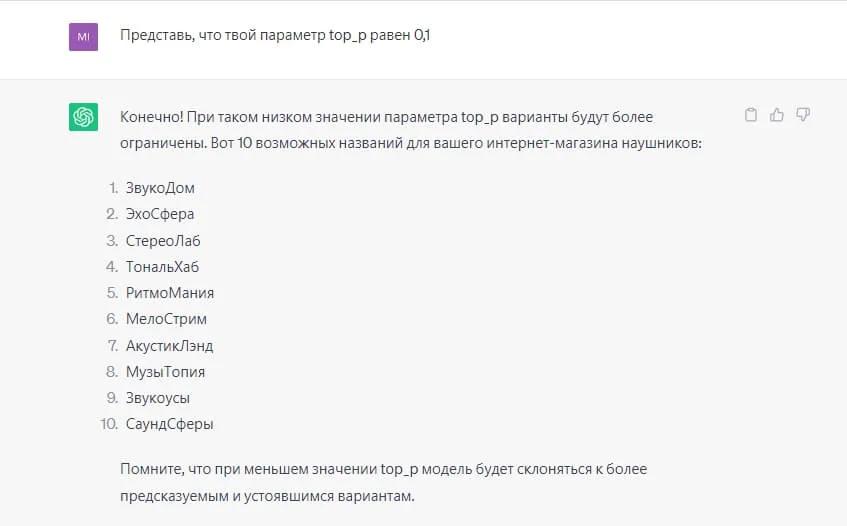This screenshot has width=847, height=526.
Task: Dislike the response with thumbs down
Action: click(x=802, y=115)
